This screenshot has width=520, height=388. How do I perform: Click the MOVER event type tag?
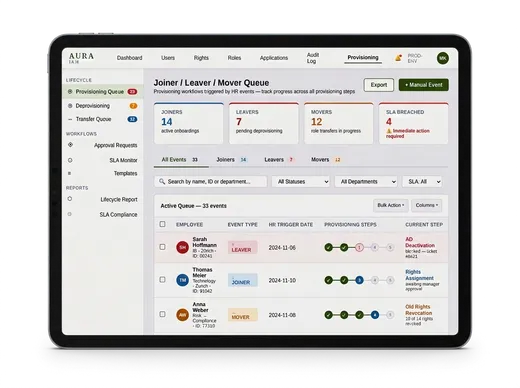point(242,315)
